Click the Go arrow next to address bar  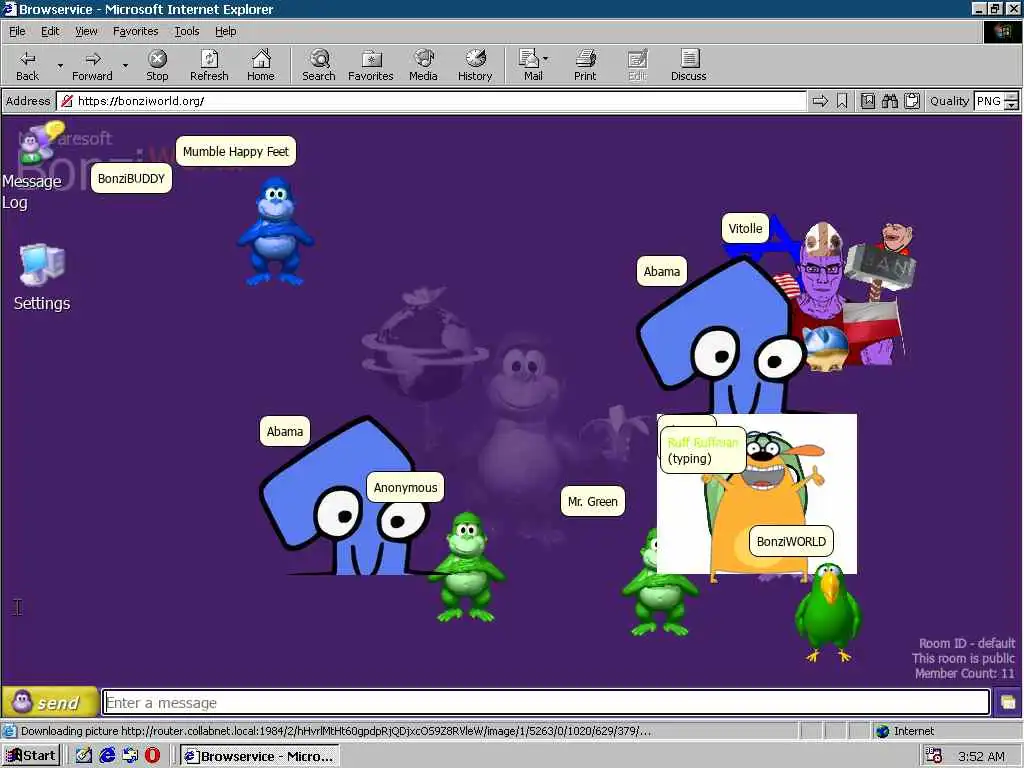coord(820,101)
